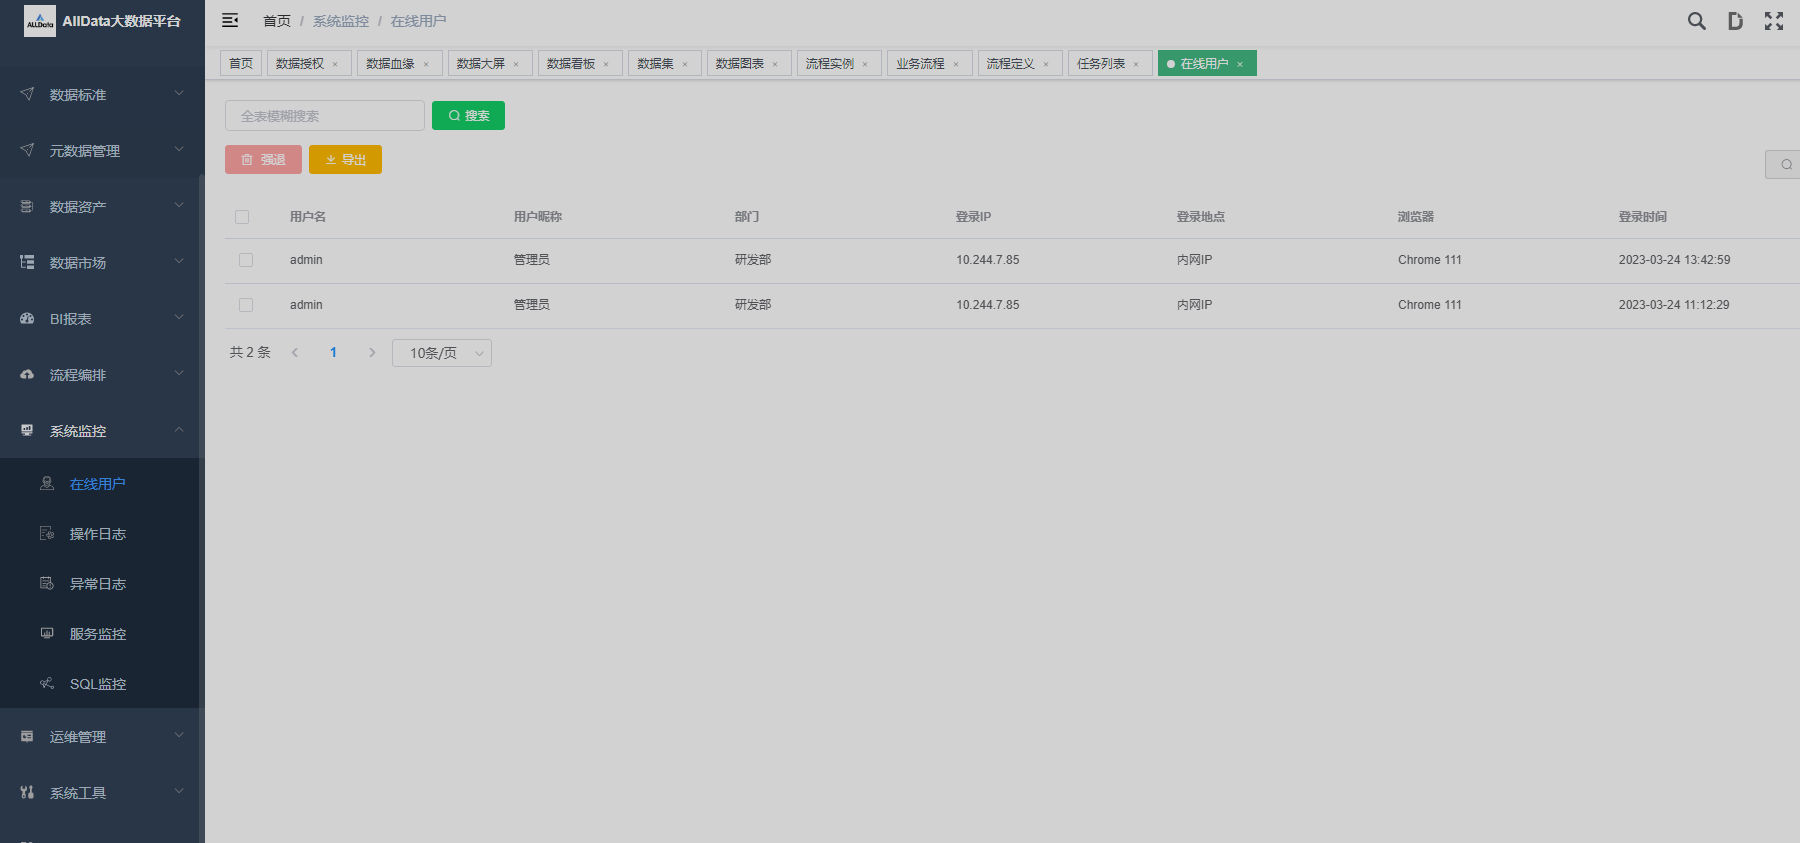Click the sidebar collapse hamburger icon
Viewport: 1800px width, 843px height.
(x=230, y=21)
